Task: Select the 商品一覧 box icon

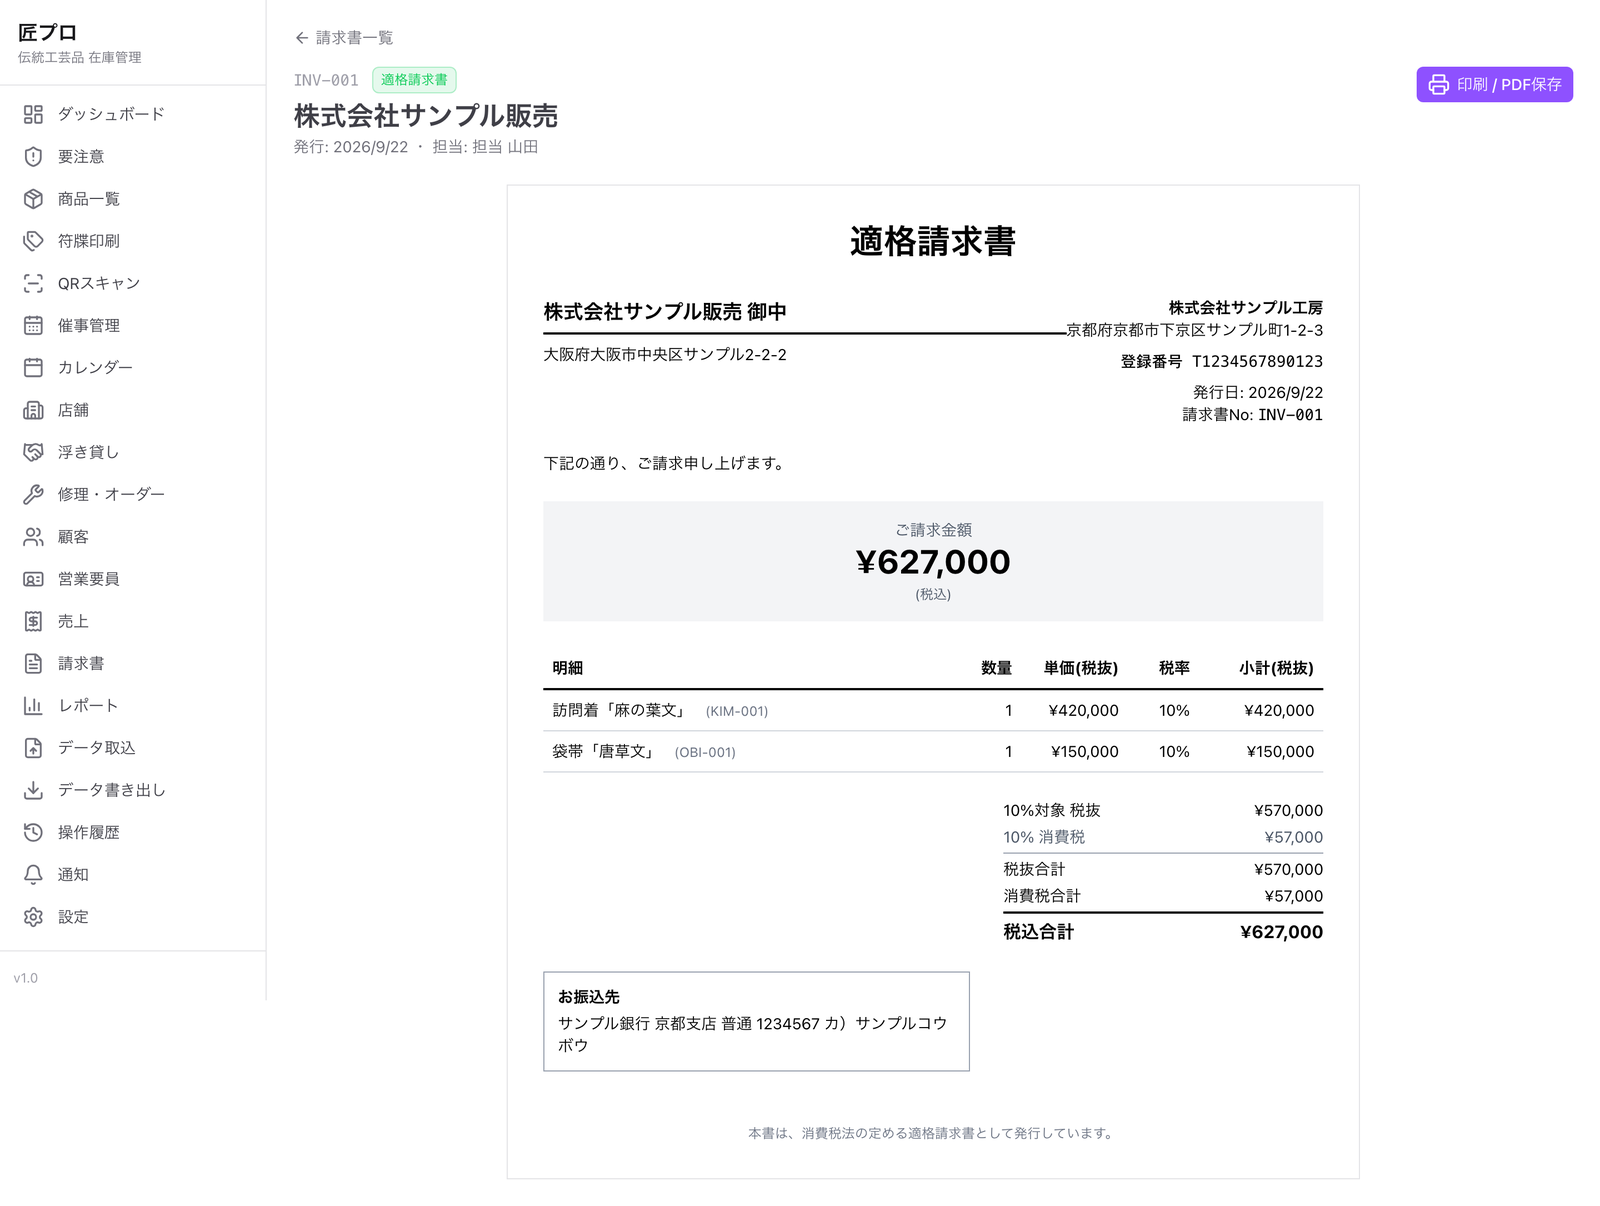Action: click(x=33, y=199)
